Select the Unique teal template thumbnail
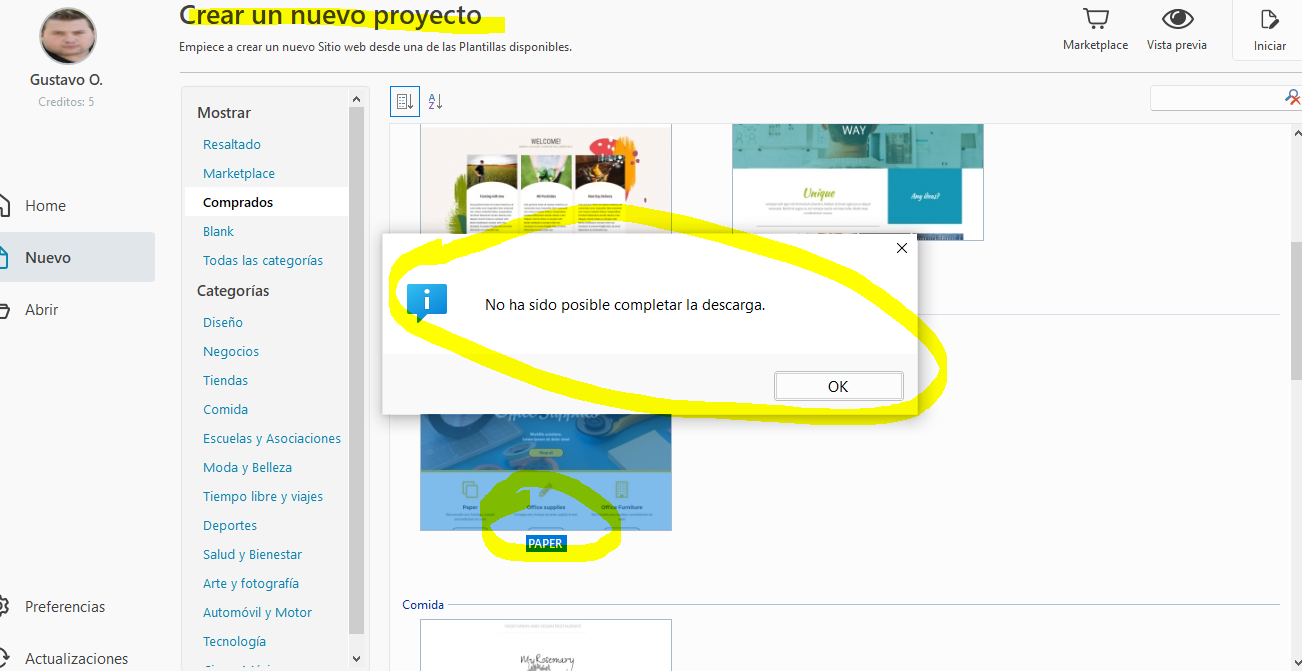Image resolution: width=1302 pixels, height=671 pixels. point(858,182)
